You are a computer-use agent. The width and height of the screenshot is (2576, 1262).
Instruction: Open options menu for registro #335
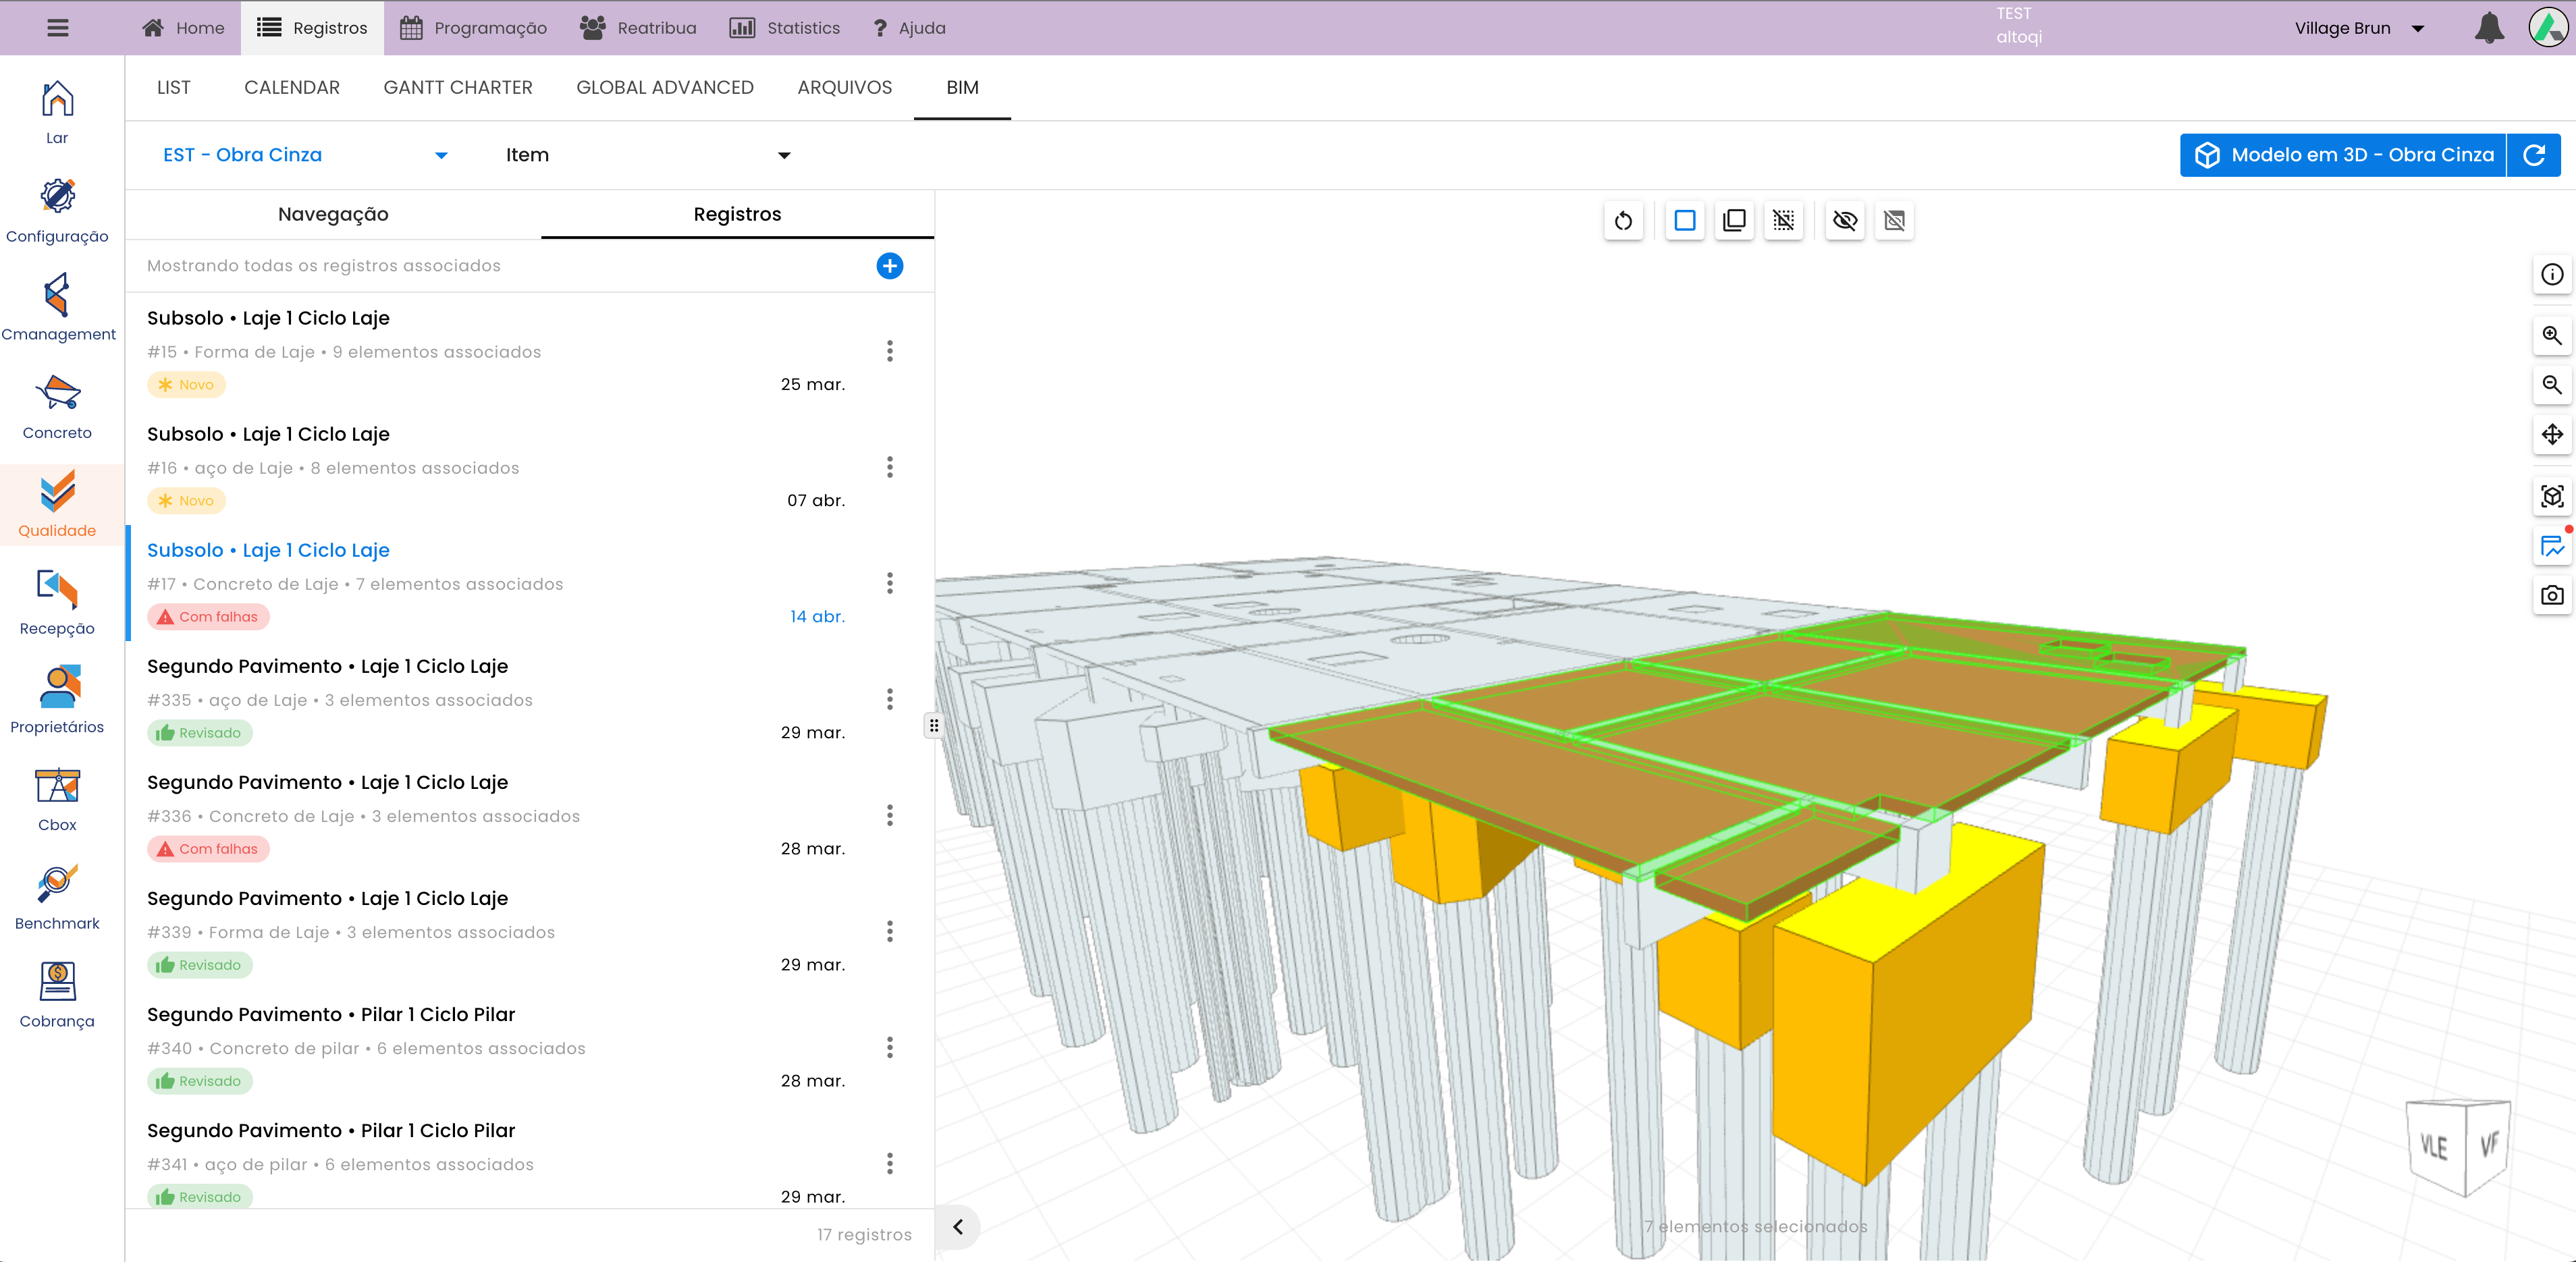click(x=889, y=699)
